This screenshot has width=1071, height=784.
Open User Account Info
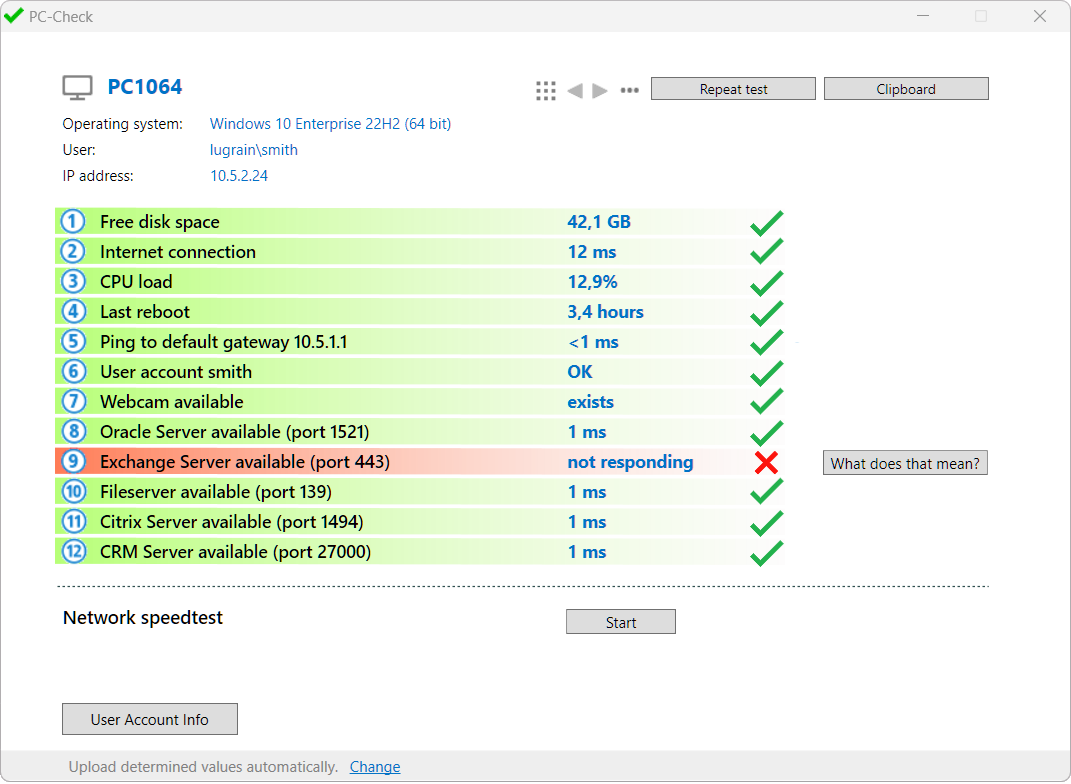point(150,720)
